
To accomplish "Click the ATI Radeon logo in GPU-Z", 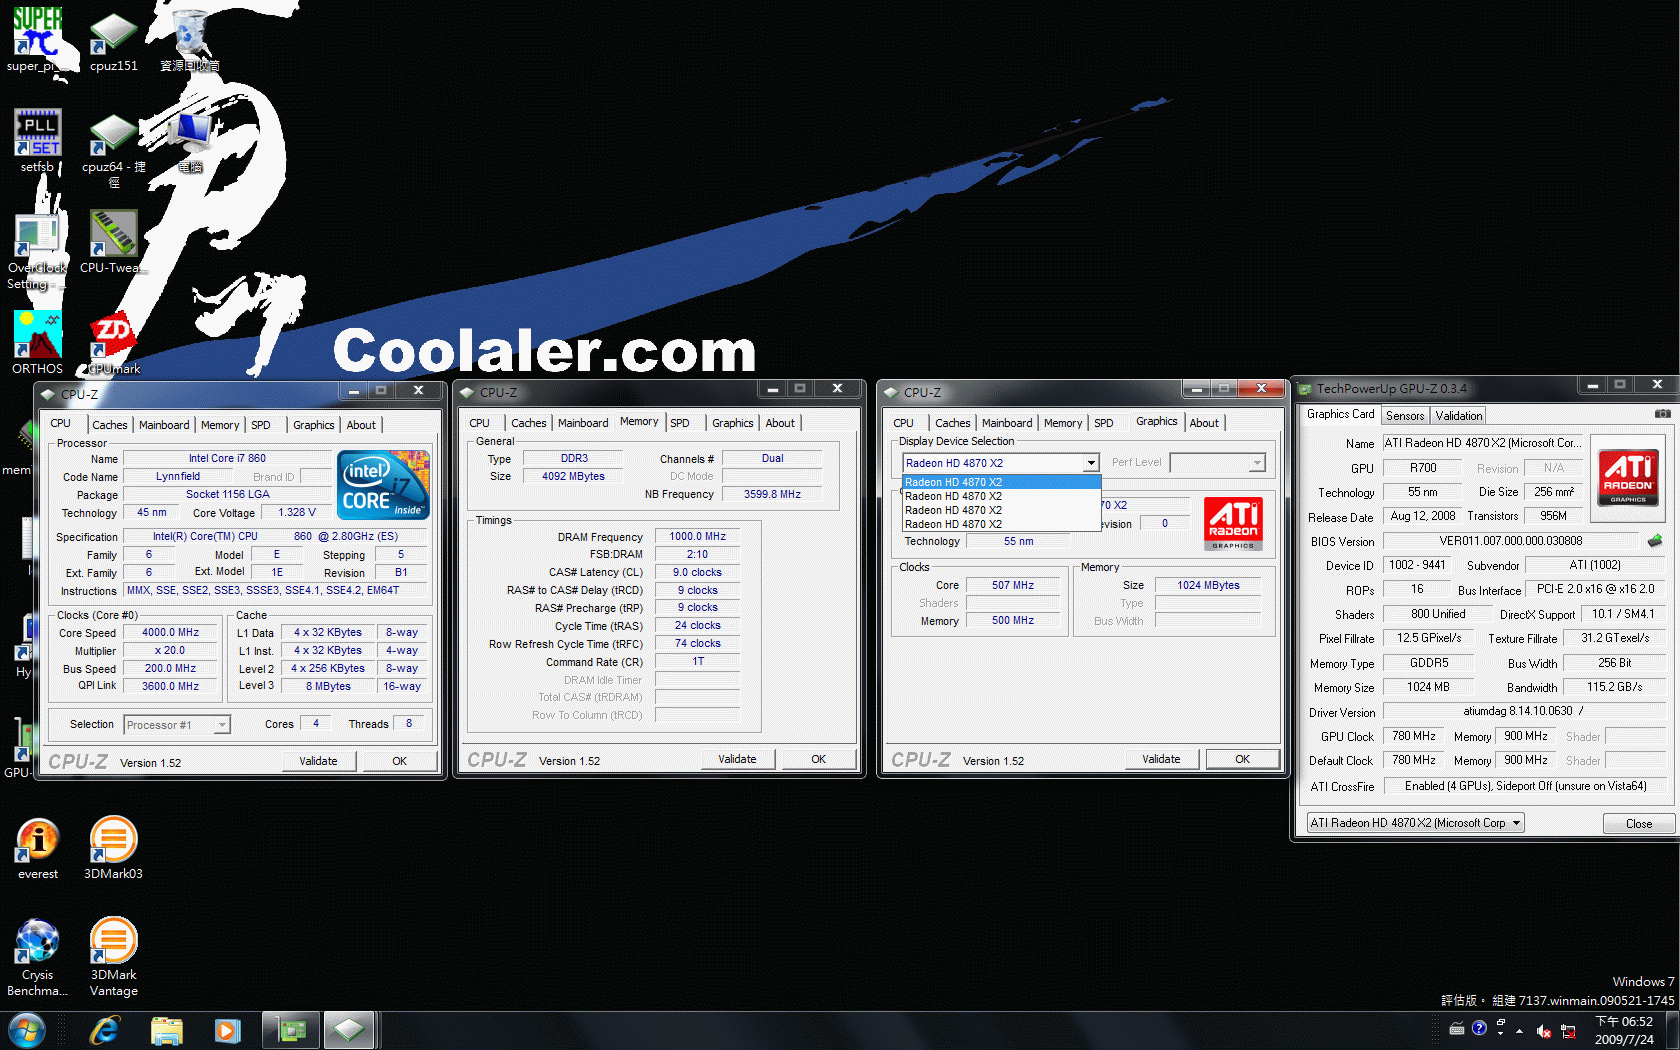I will 1628,477.
